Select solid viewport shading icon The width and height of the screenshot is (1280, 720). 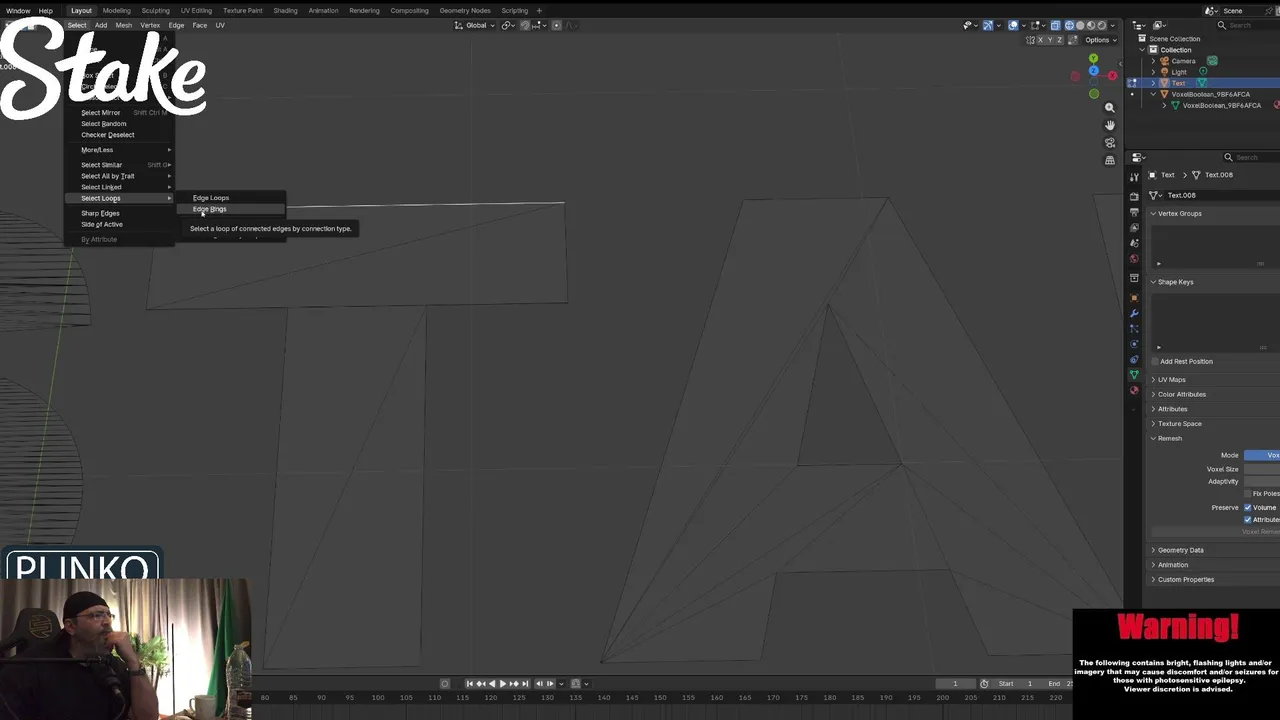(1080, 25)
